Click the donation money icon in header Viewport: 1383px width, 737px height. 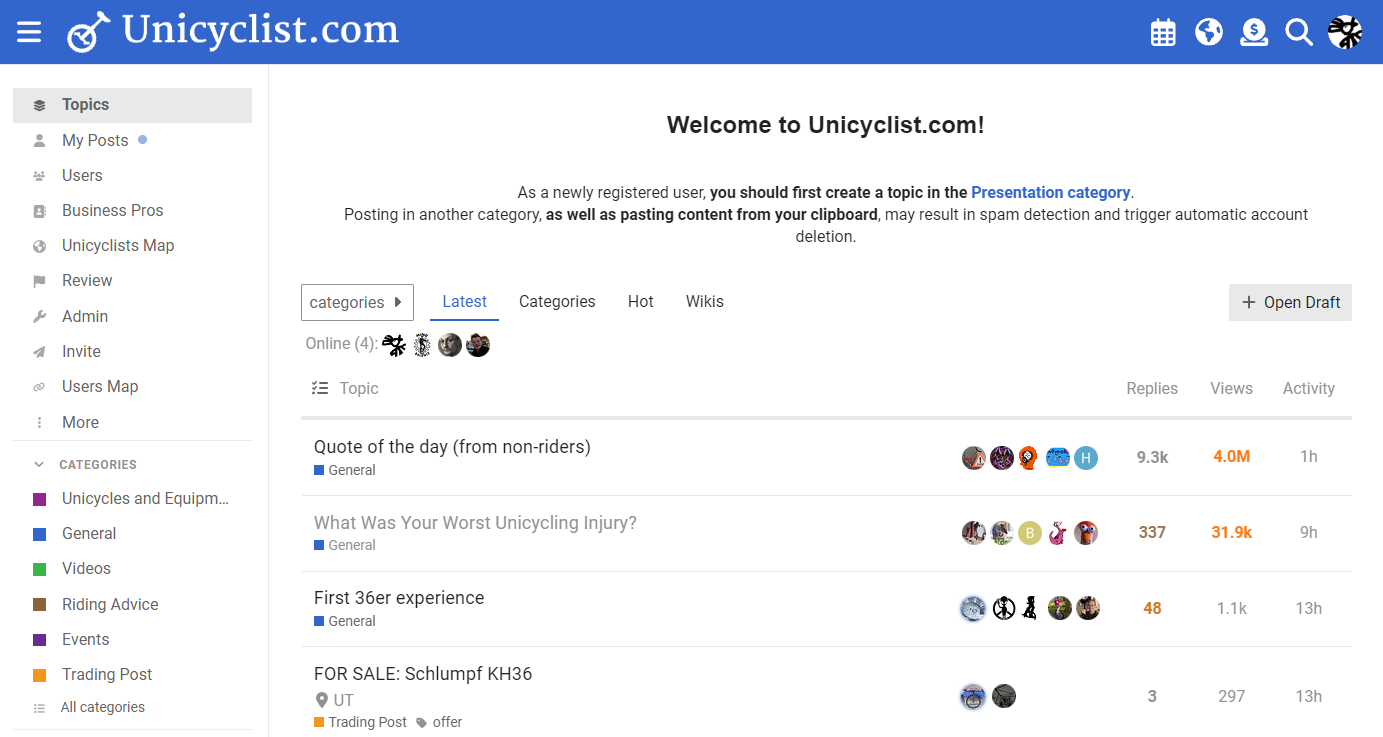pos(1254,32)
